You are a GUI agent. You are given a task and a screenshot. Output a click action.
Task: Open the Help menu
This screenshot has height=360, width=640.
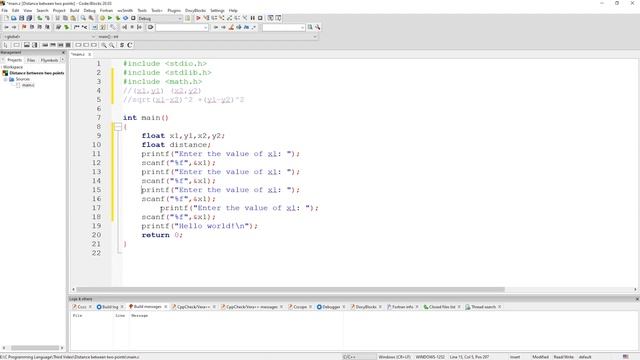coord(233,10)
